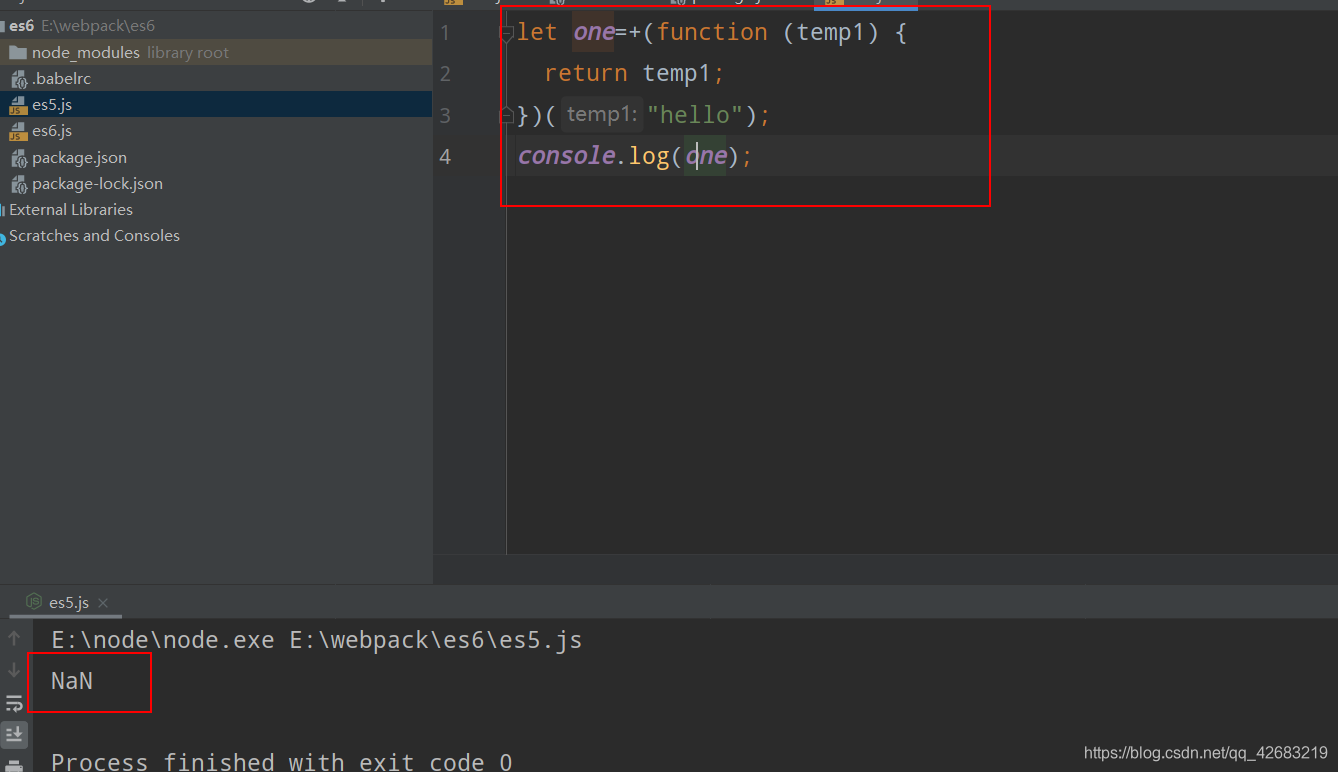Screen dimensions: 1338x772
Task: Click the "hello" string literal
Action: (695, 115)
